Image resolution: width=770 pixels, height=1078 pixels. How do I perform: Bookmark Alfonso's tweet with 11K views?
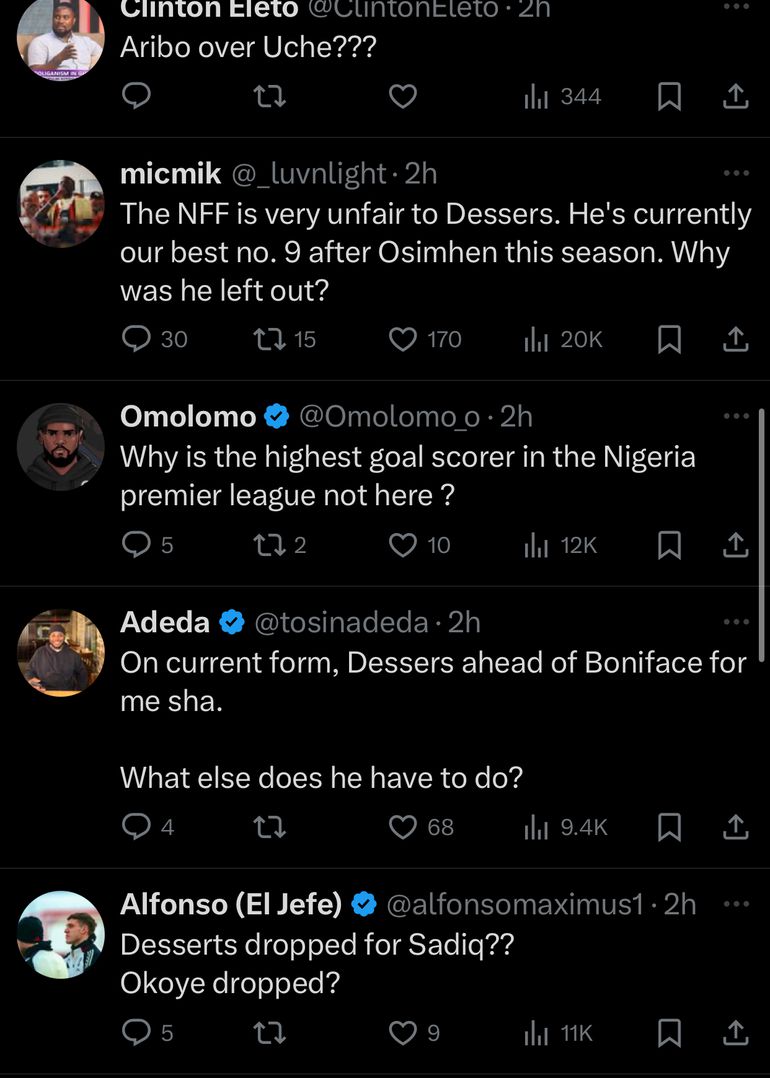point(669,1032)
